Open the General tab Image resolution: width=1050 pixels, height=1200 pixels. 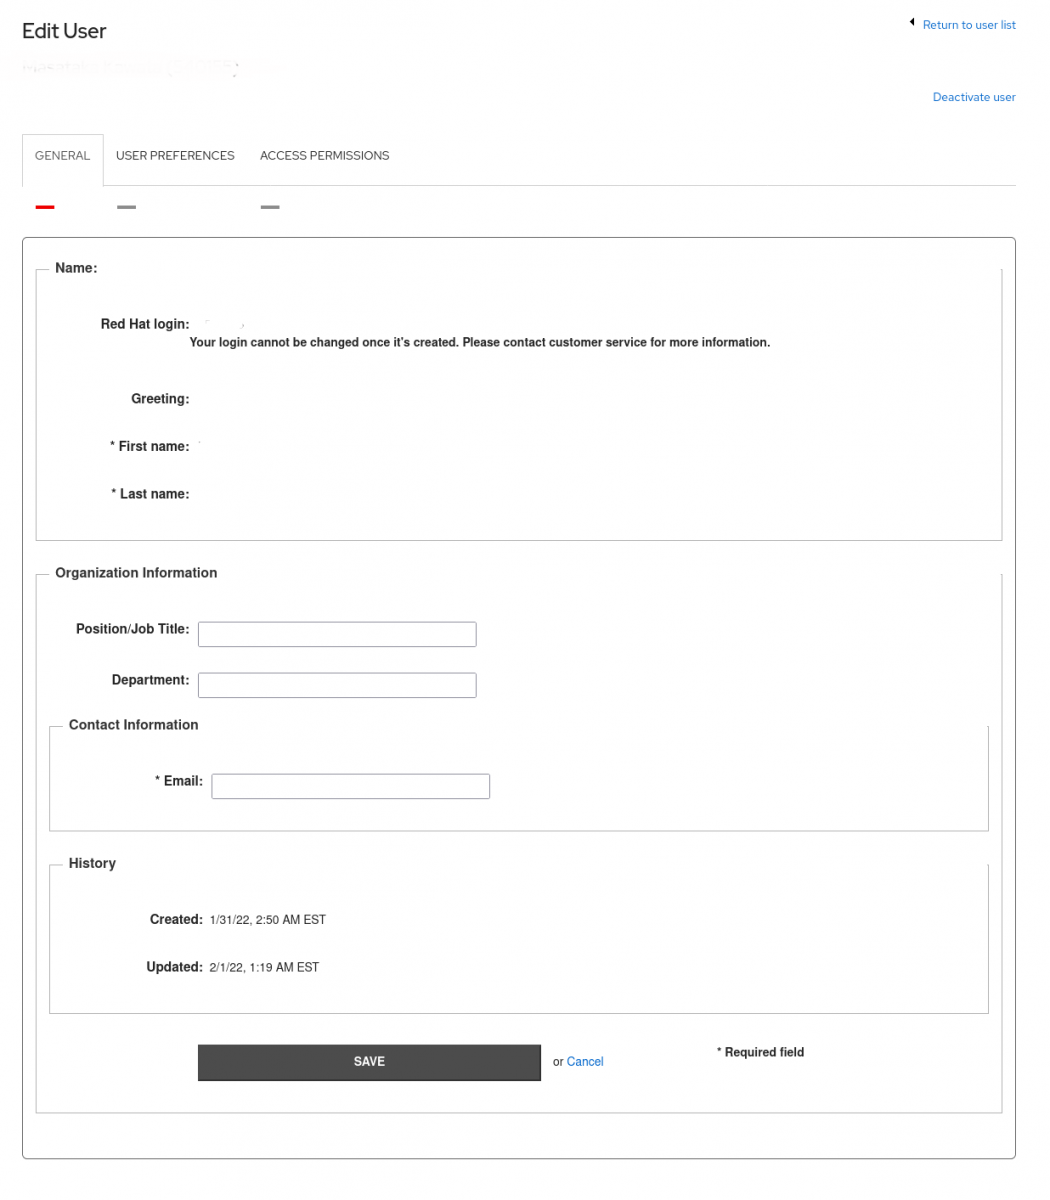pos(62,156)
